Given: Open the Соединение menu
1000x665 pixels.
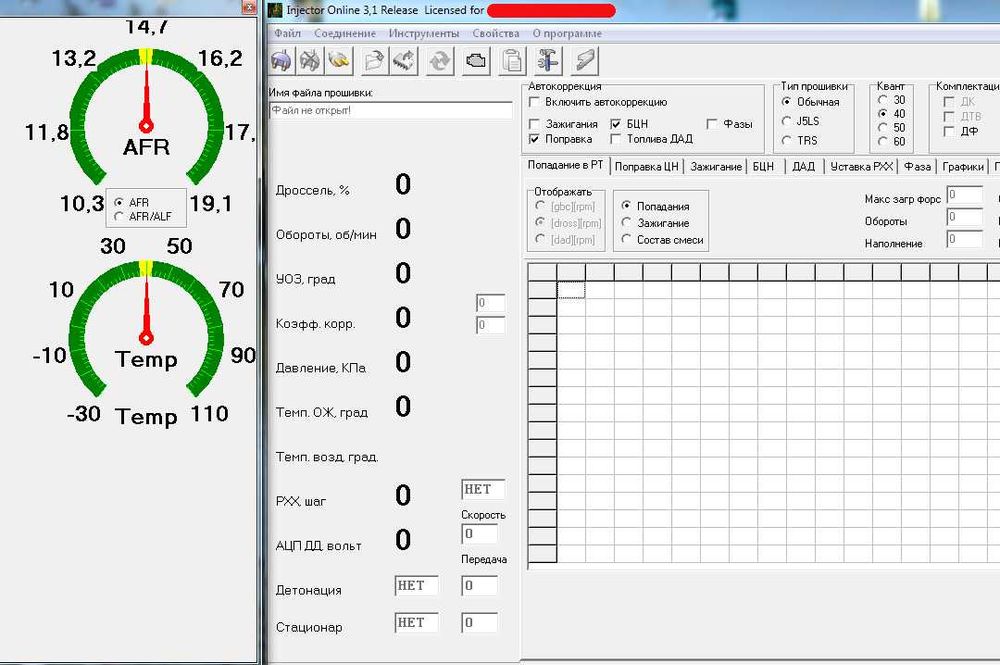Looking at the screenshot, I should pos(344,33).
